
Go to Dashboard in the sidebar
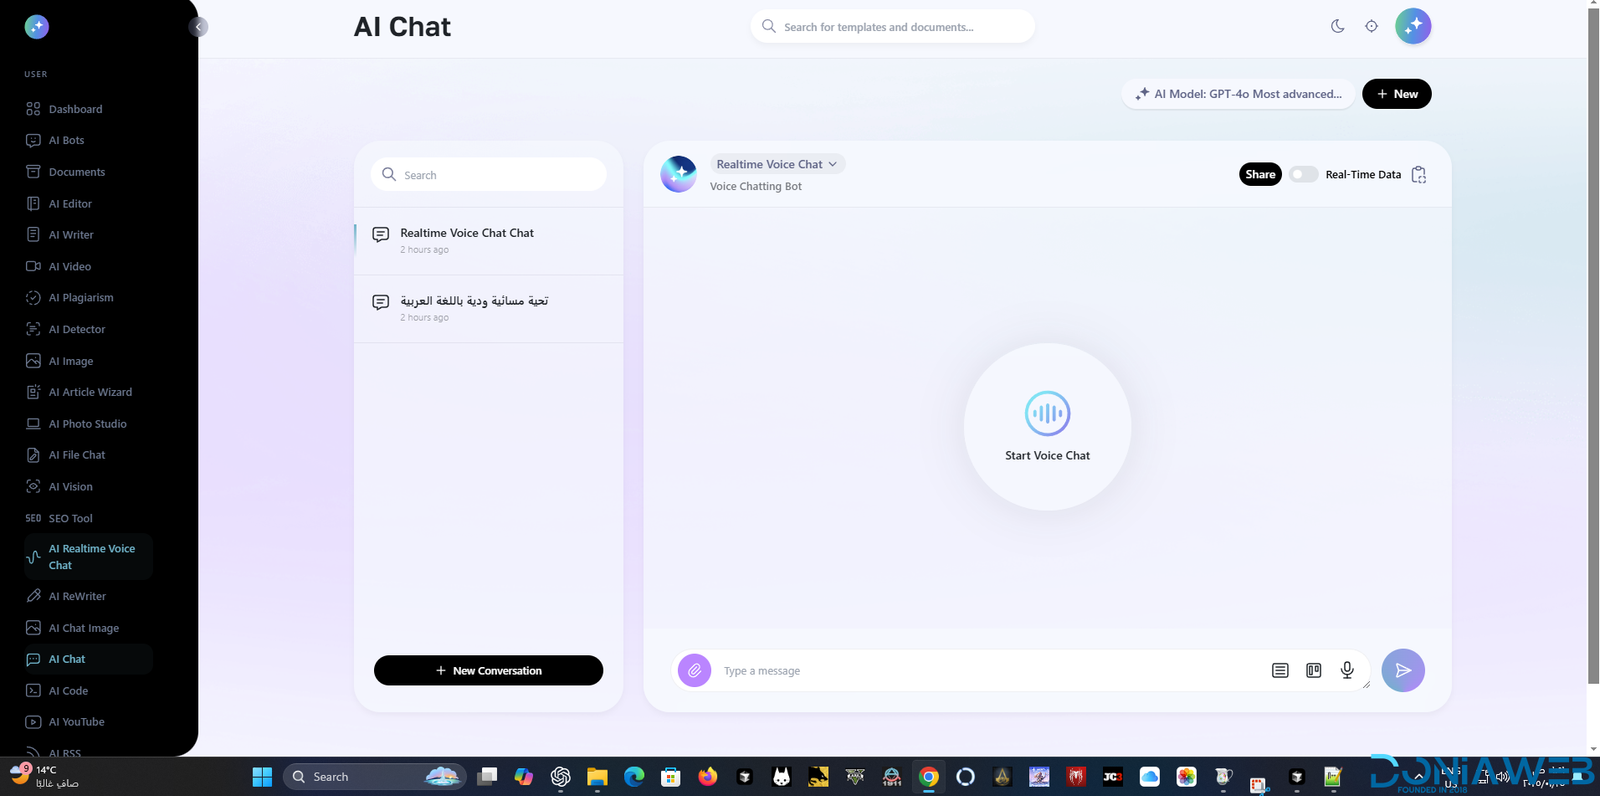75,109
